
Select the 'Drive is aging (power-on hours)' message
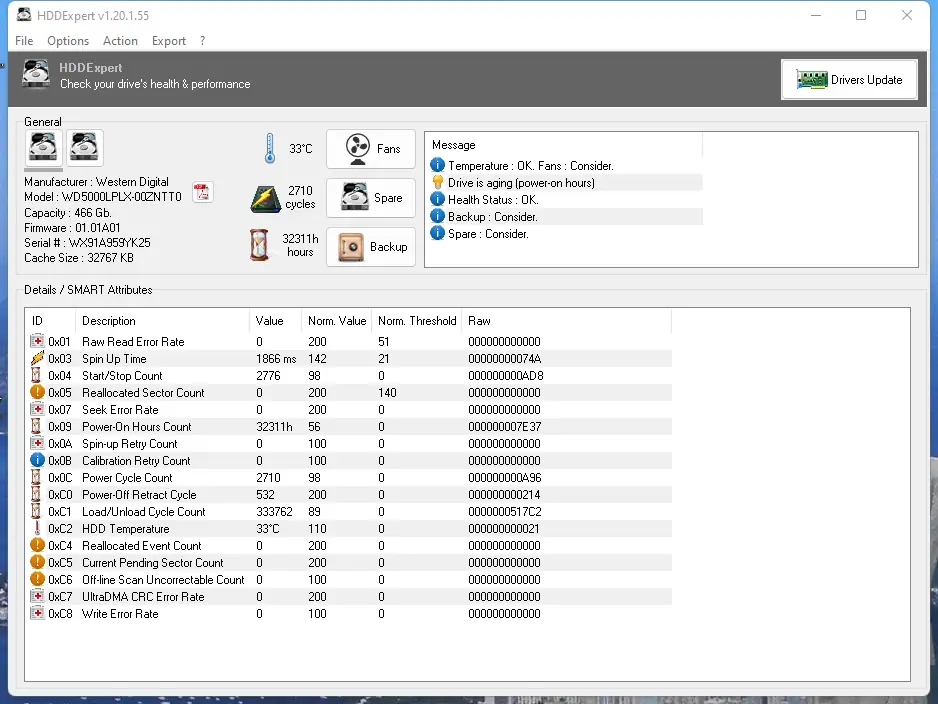(x=521, y=183)
